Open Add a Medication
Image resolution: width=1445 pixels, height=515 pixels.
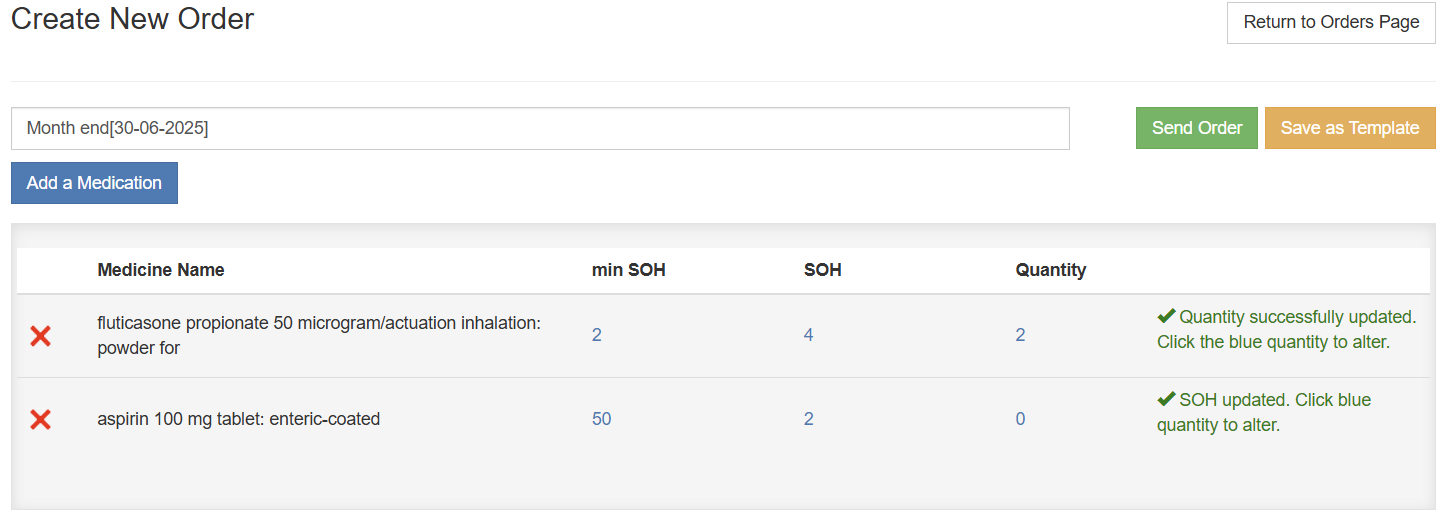94,183
